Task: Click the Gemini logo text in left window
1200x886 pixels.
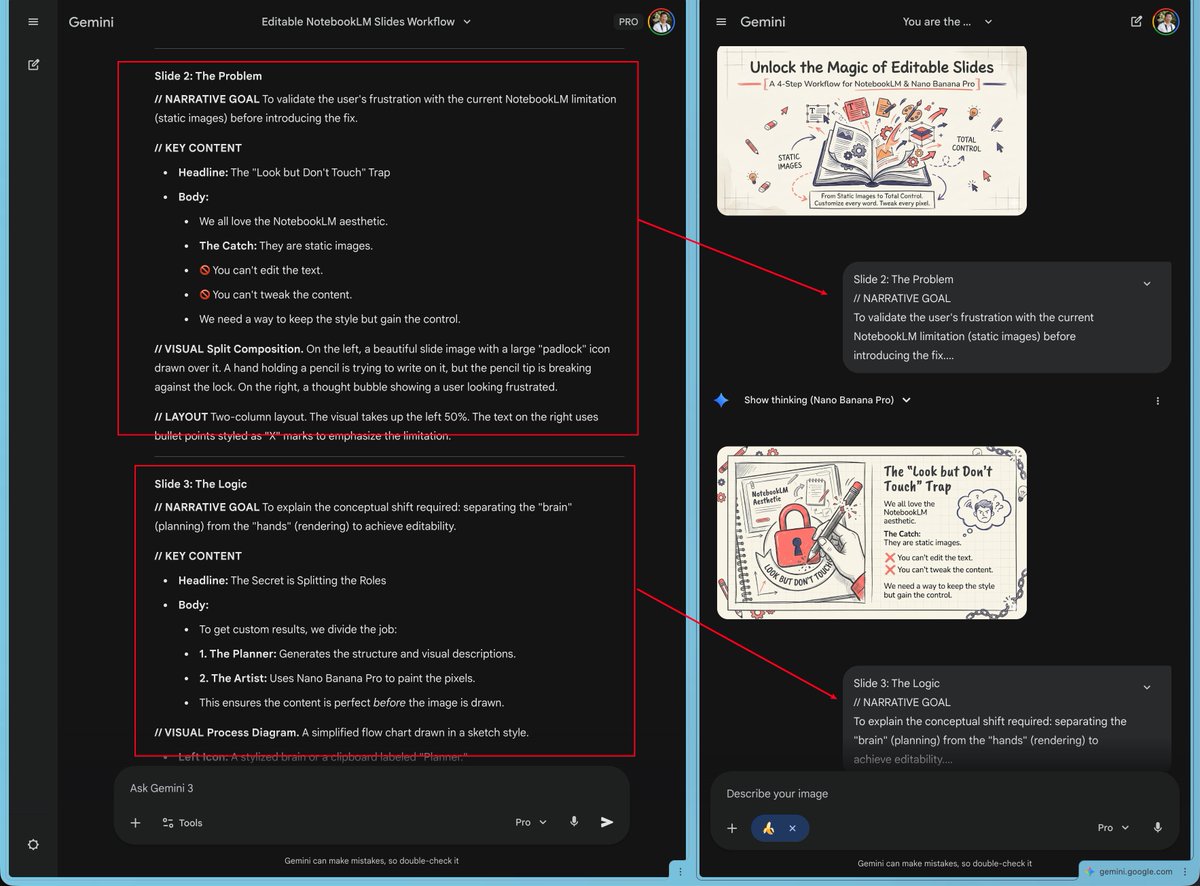Action: (91, 22)
